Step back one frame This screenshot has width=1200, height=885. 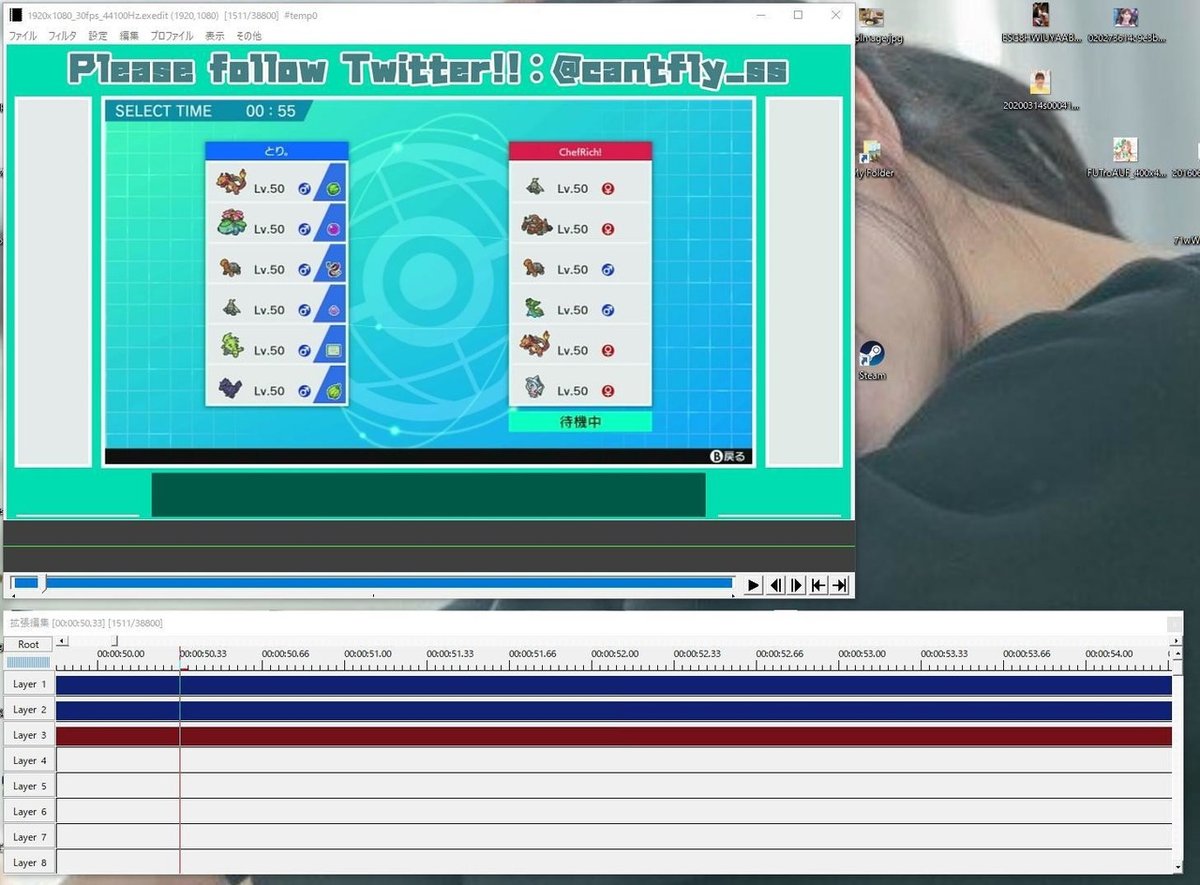click(776, 585)
